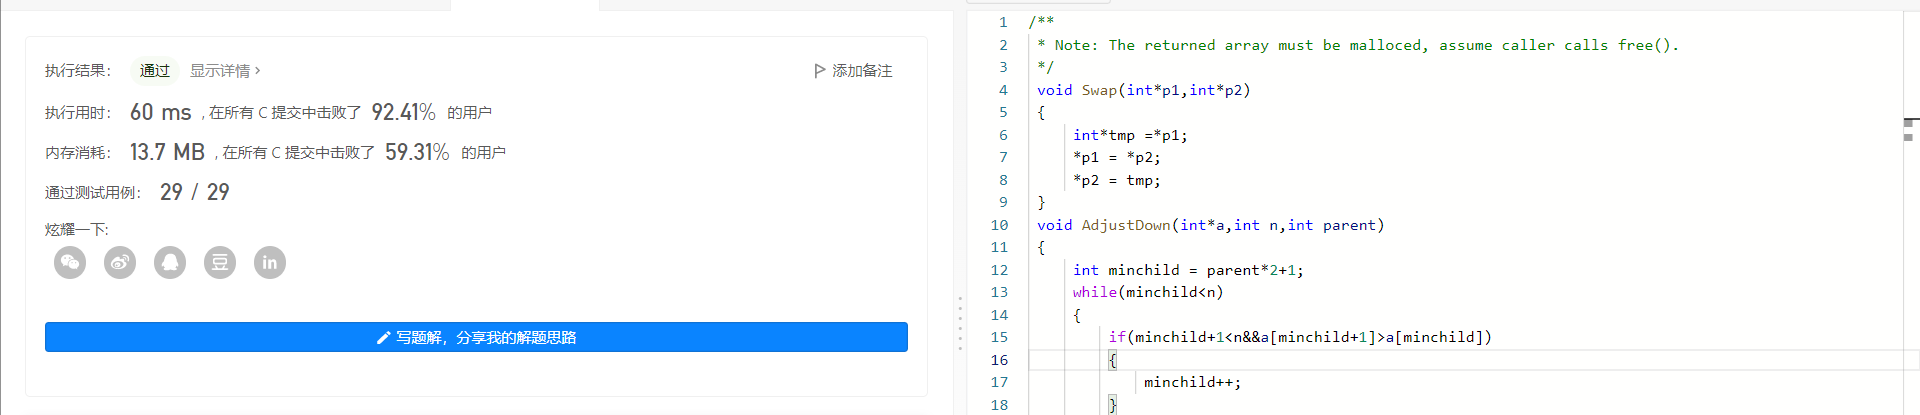Click the code line 'int*tmp =*p1;'
This screenshot has height=415, width=1920.
[x=1130, y=135]
